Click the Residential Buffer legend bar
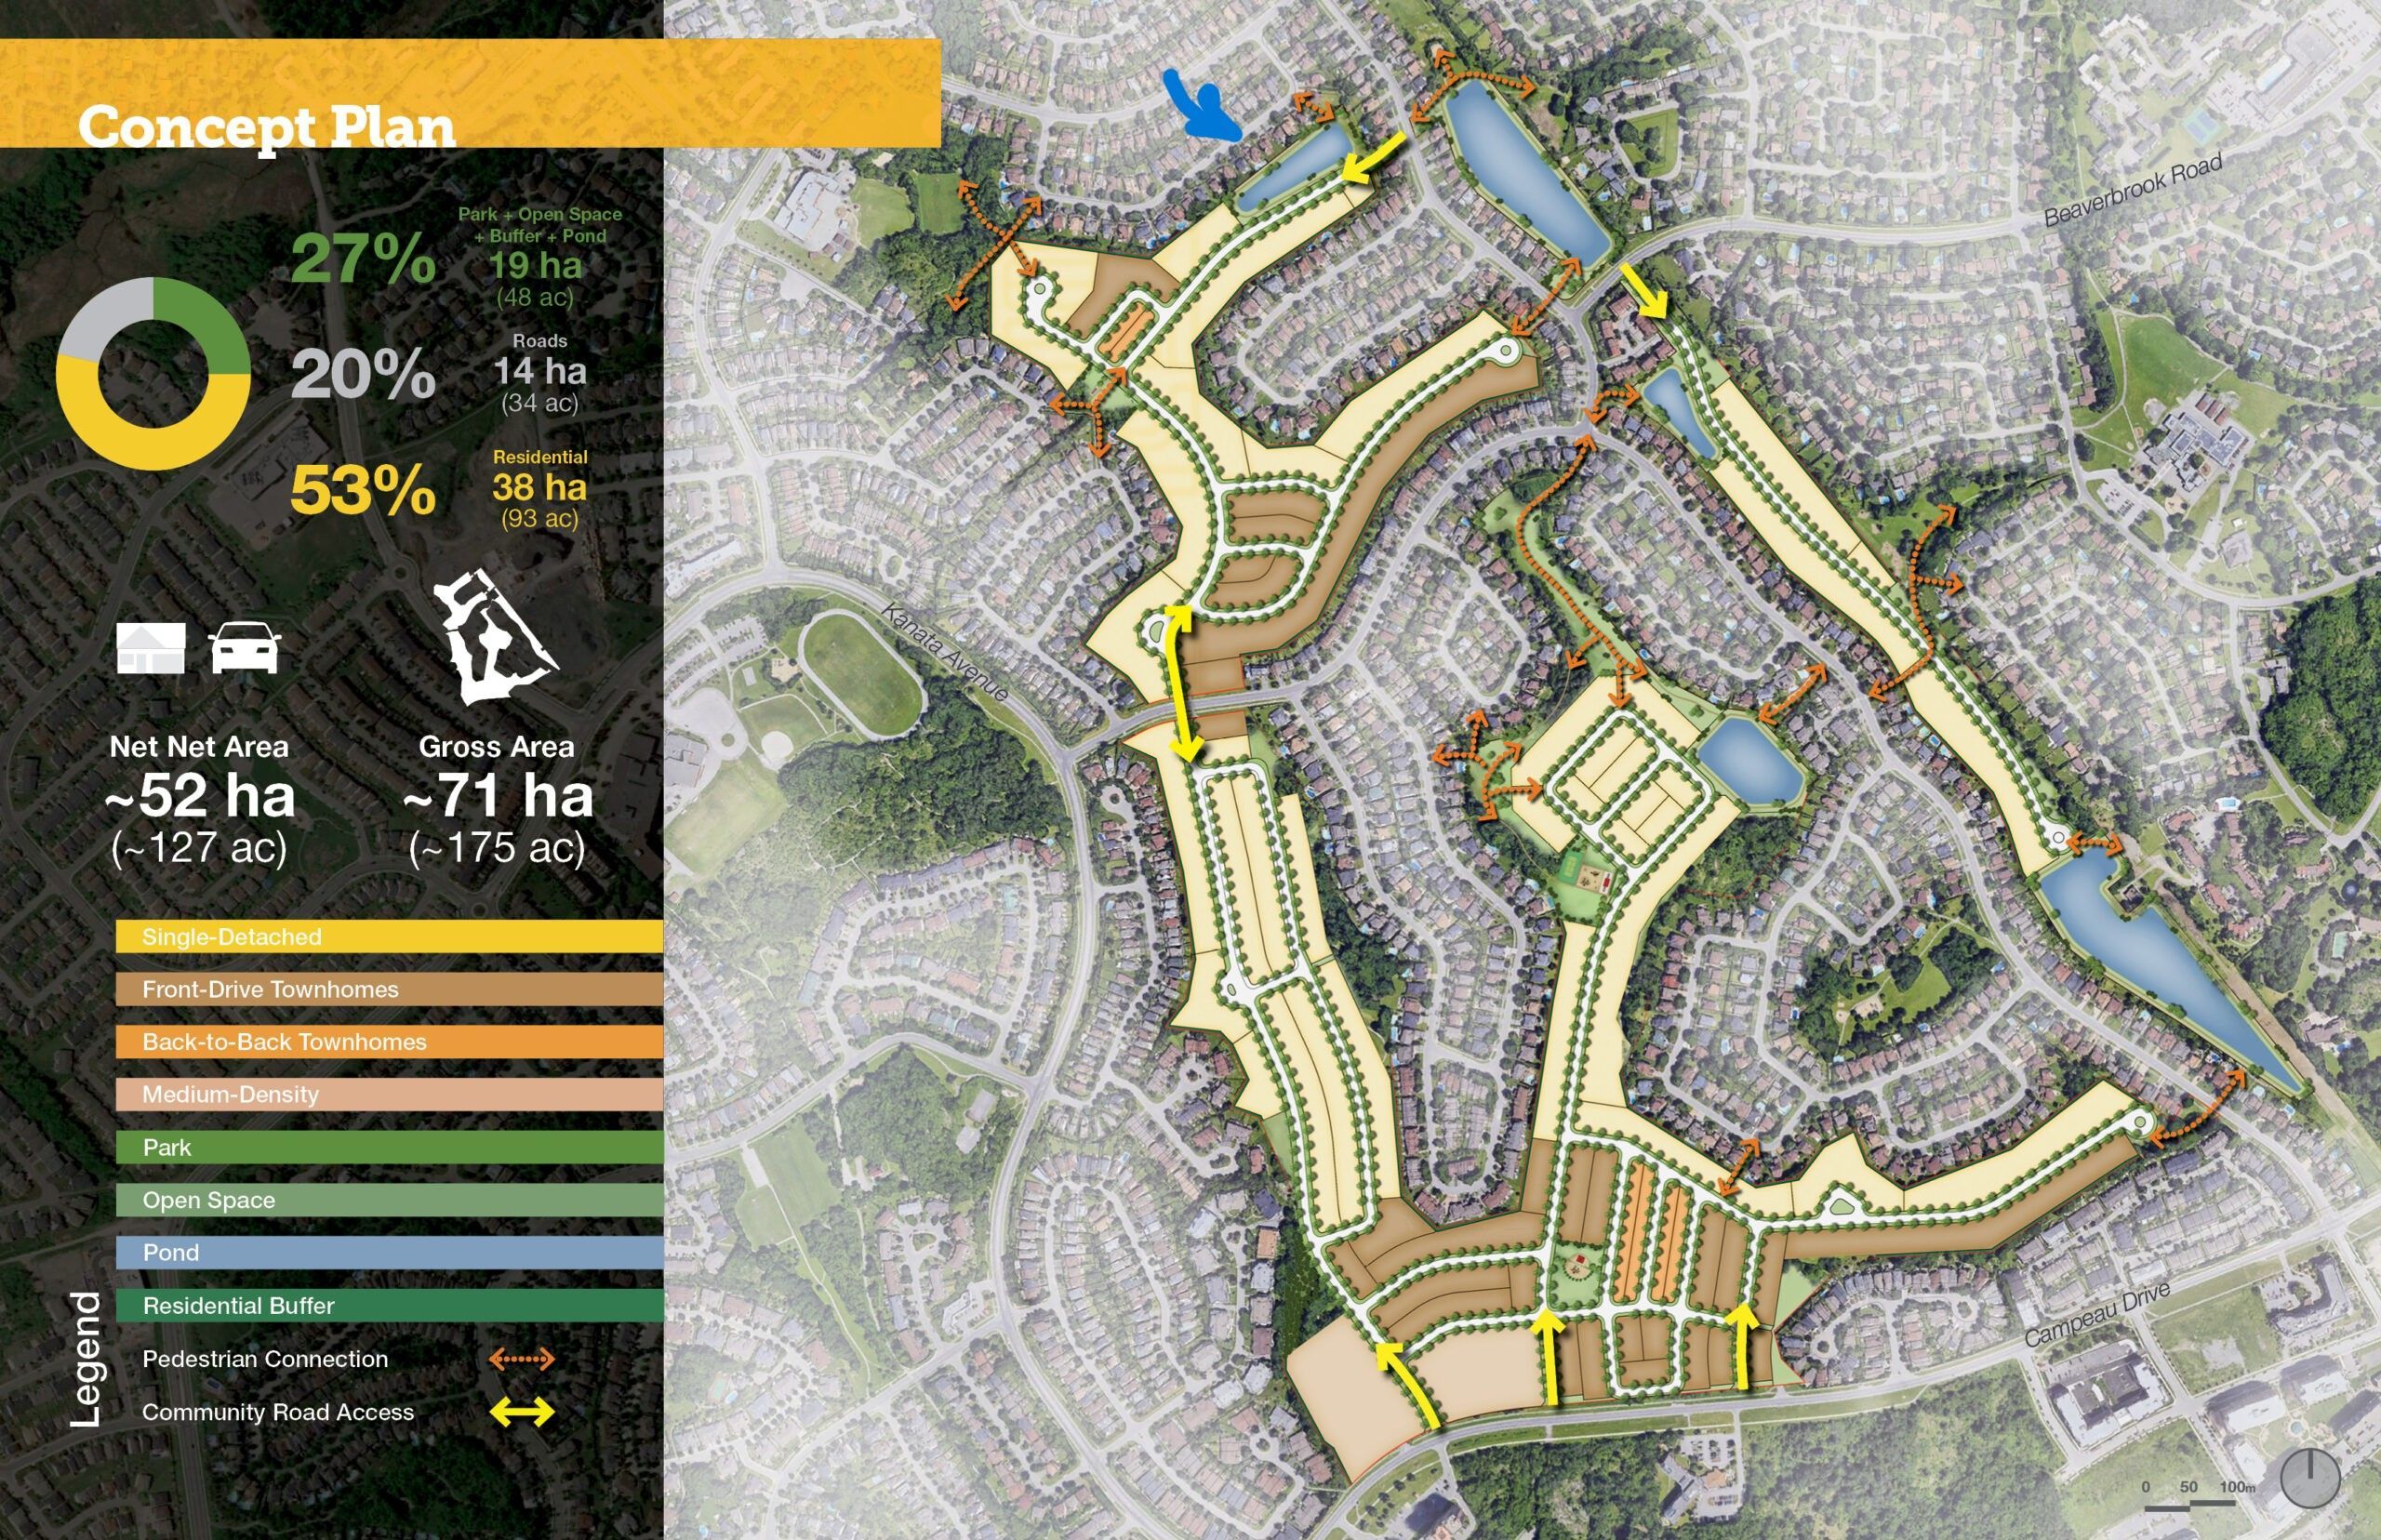The height and width of the screenshot is (1540, 2381). click(389, 1305)
